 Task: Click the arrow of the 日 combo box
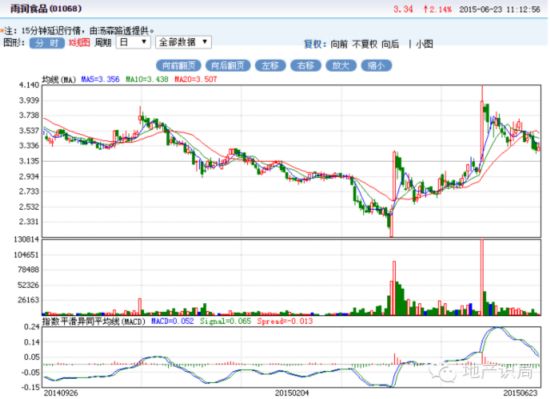pyautogui.click(x=144, y=42)
